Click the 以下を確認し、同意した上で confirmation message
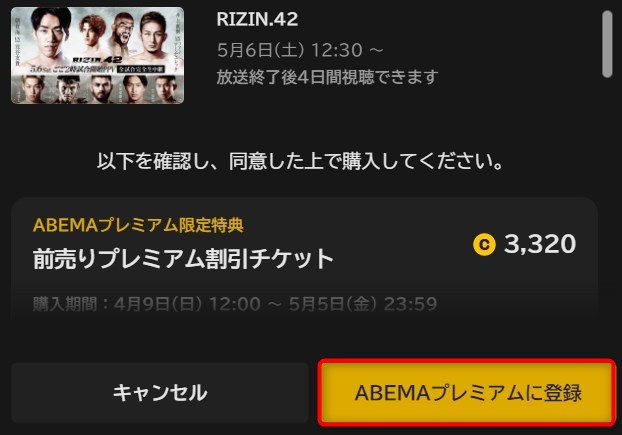The image size is (622, 435). click(300, 161)
